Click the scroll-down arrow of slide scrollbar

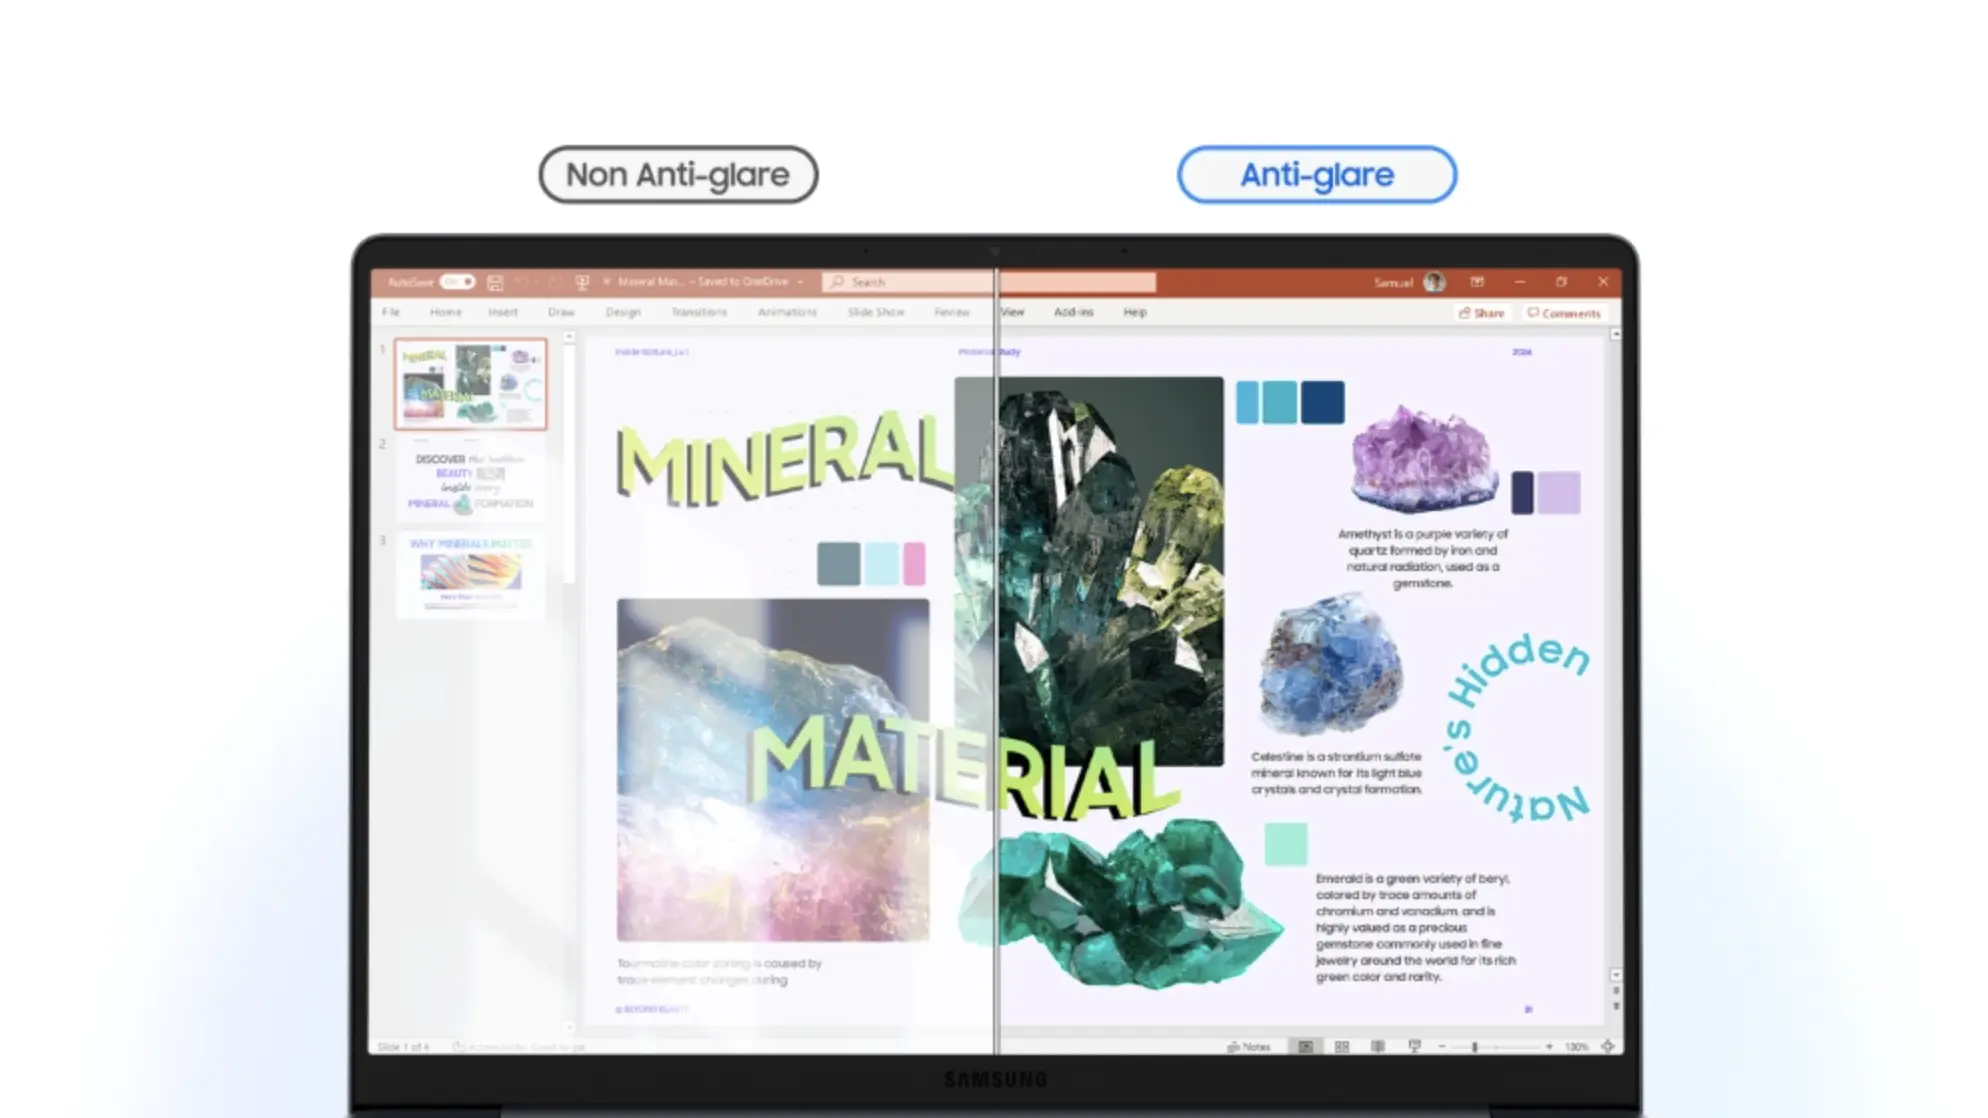click(1616, 974)
